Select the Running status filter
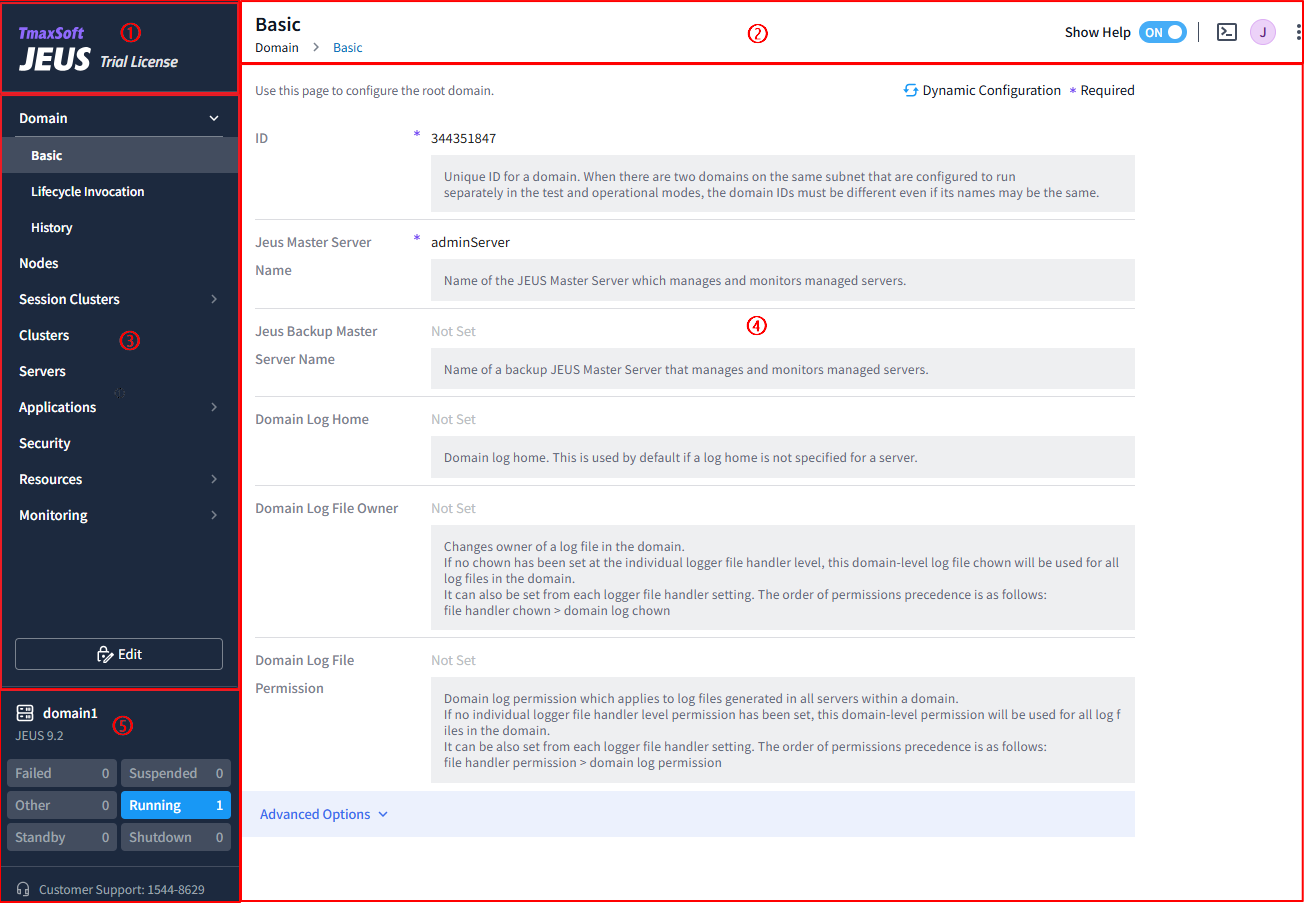 175,805
